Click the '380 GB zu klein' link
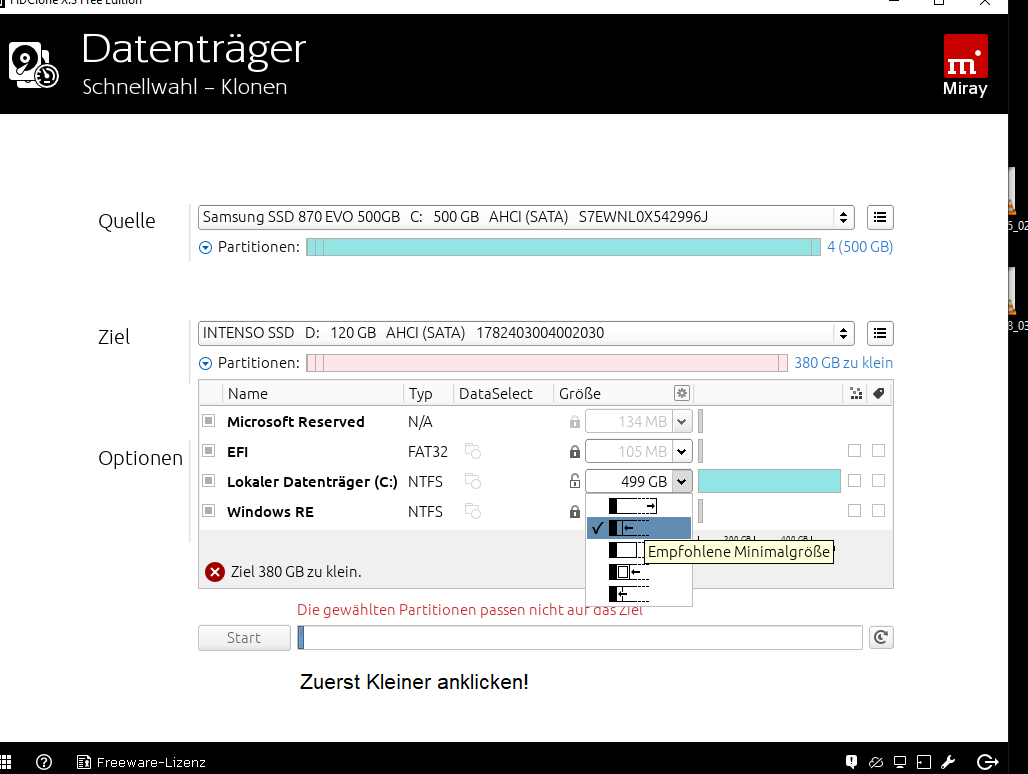 click(843, 363)
